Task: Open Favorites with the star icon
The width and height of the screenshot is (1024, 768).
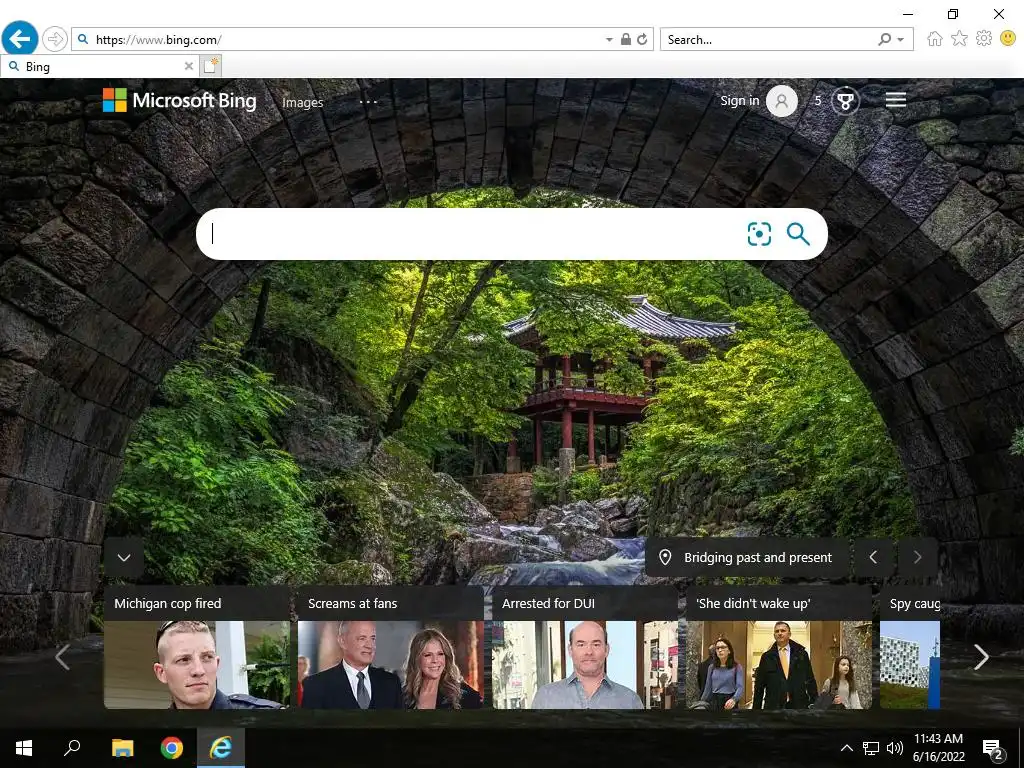Action: (959, 39)
